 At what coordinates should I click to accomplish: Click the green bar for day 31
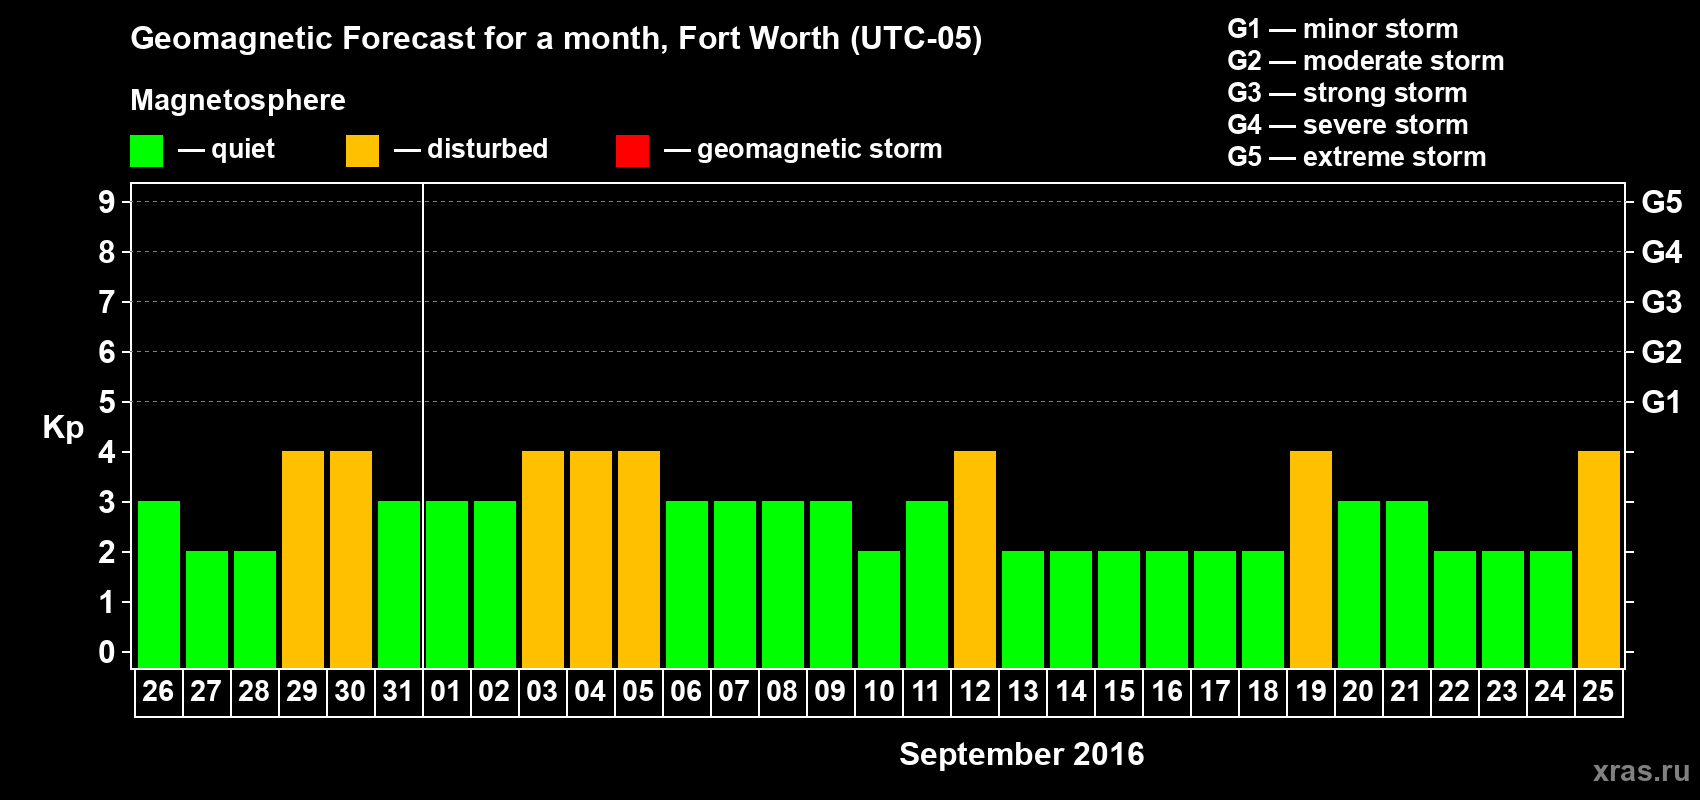pyautogui.click(x=399, y=584)
